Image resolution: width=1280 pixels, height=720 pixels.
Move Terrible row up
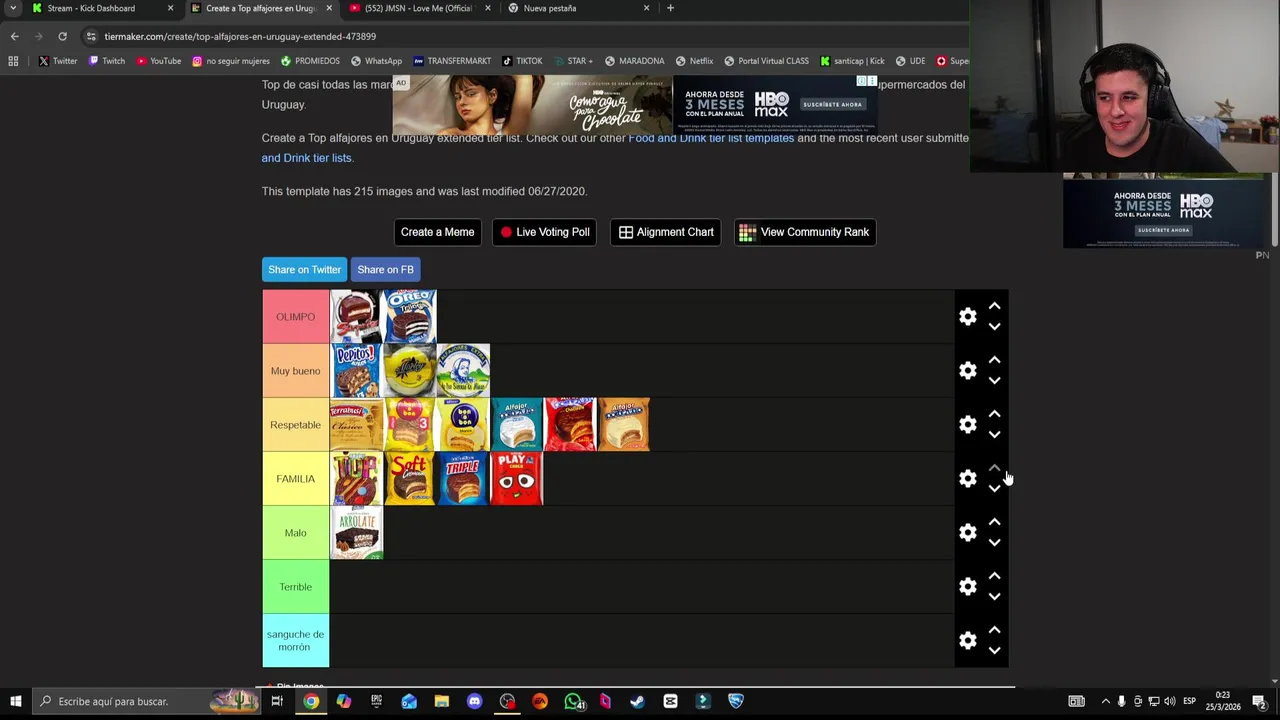tap(994, 576)
